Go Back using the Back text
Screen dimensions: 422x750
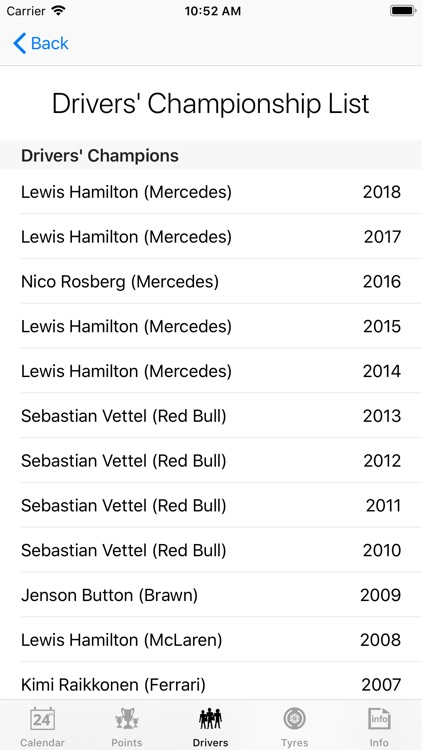(x=50, y=44)
